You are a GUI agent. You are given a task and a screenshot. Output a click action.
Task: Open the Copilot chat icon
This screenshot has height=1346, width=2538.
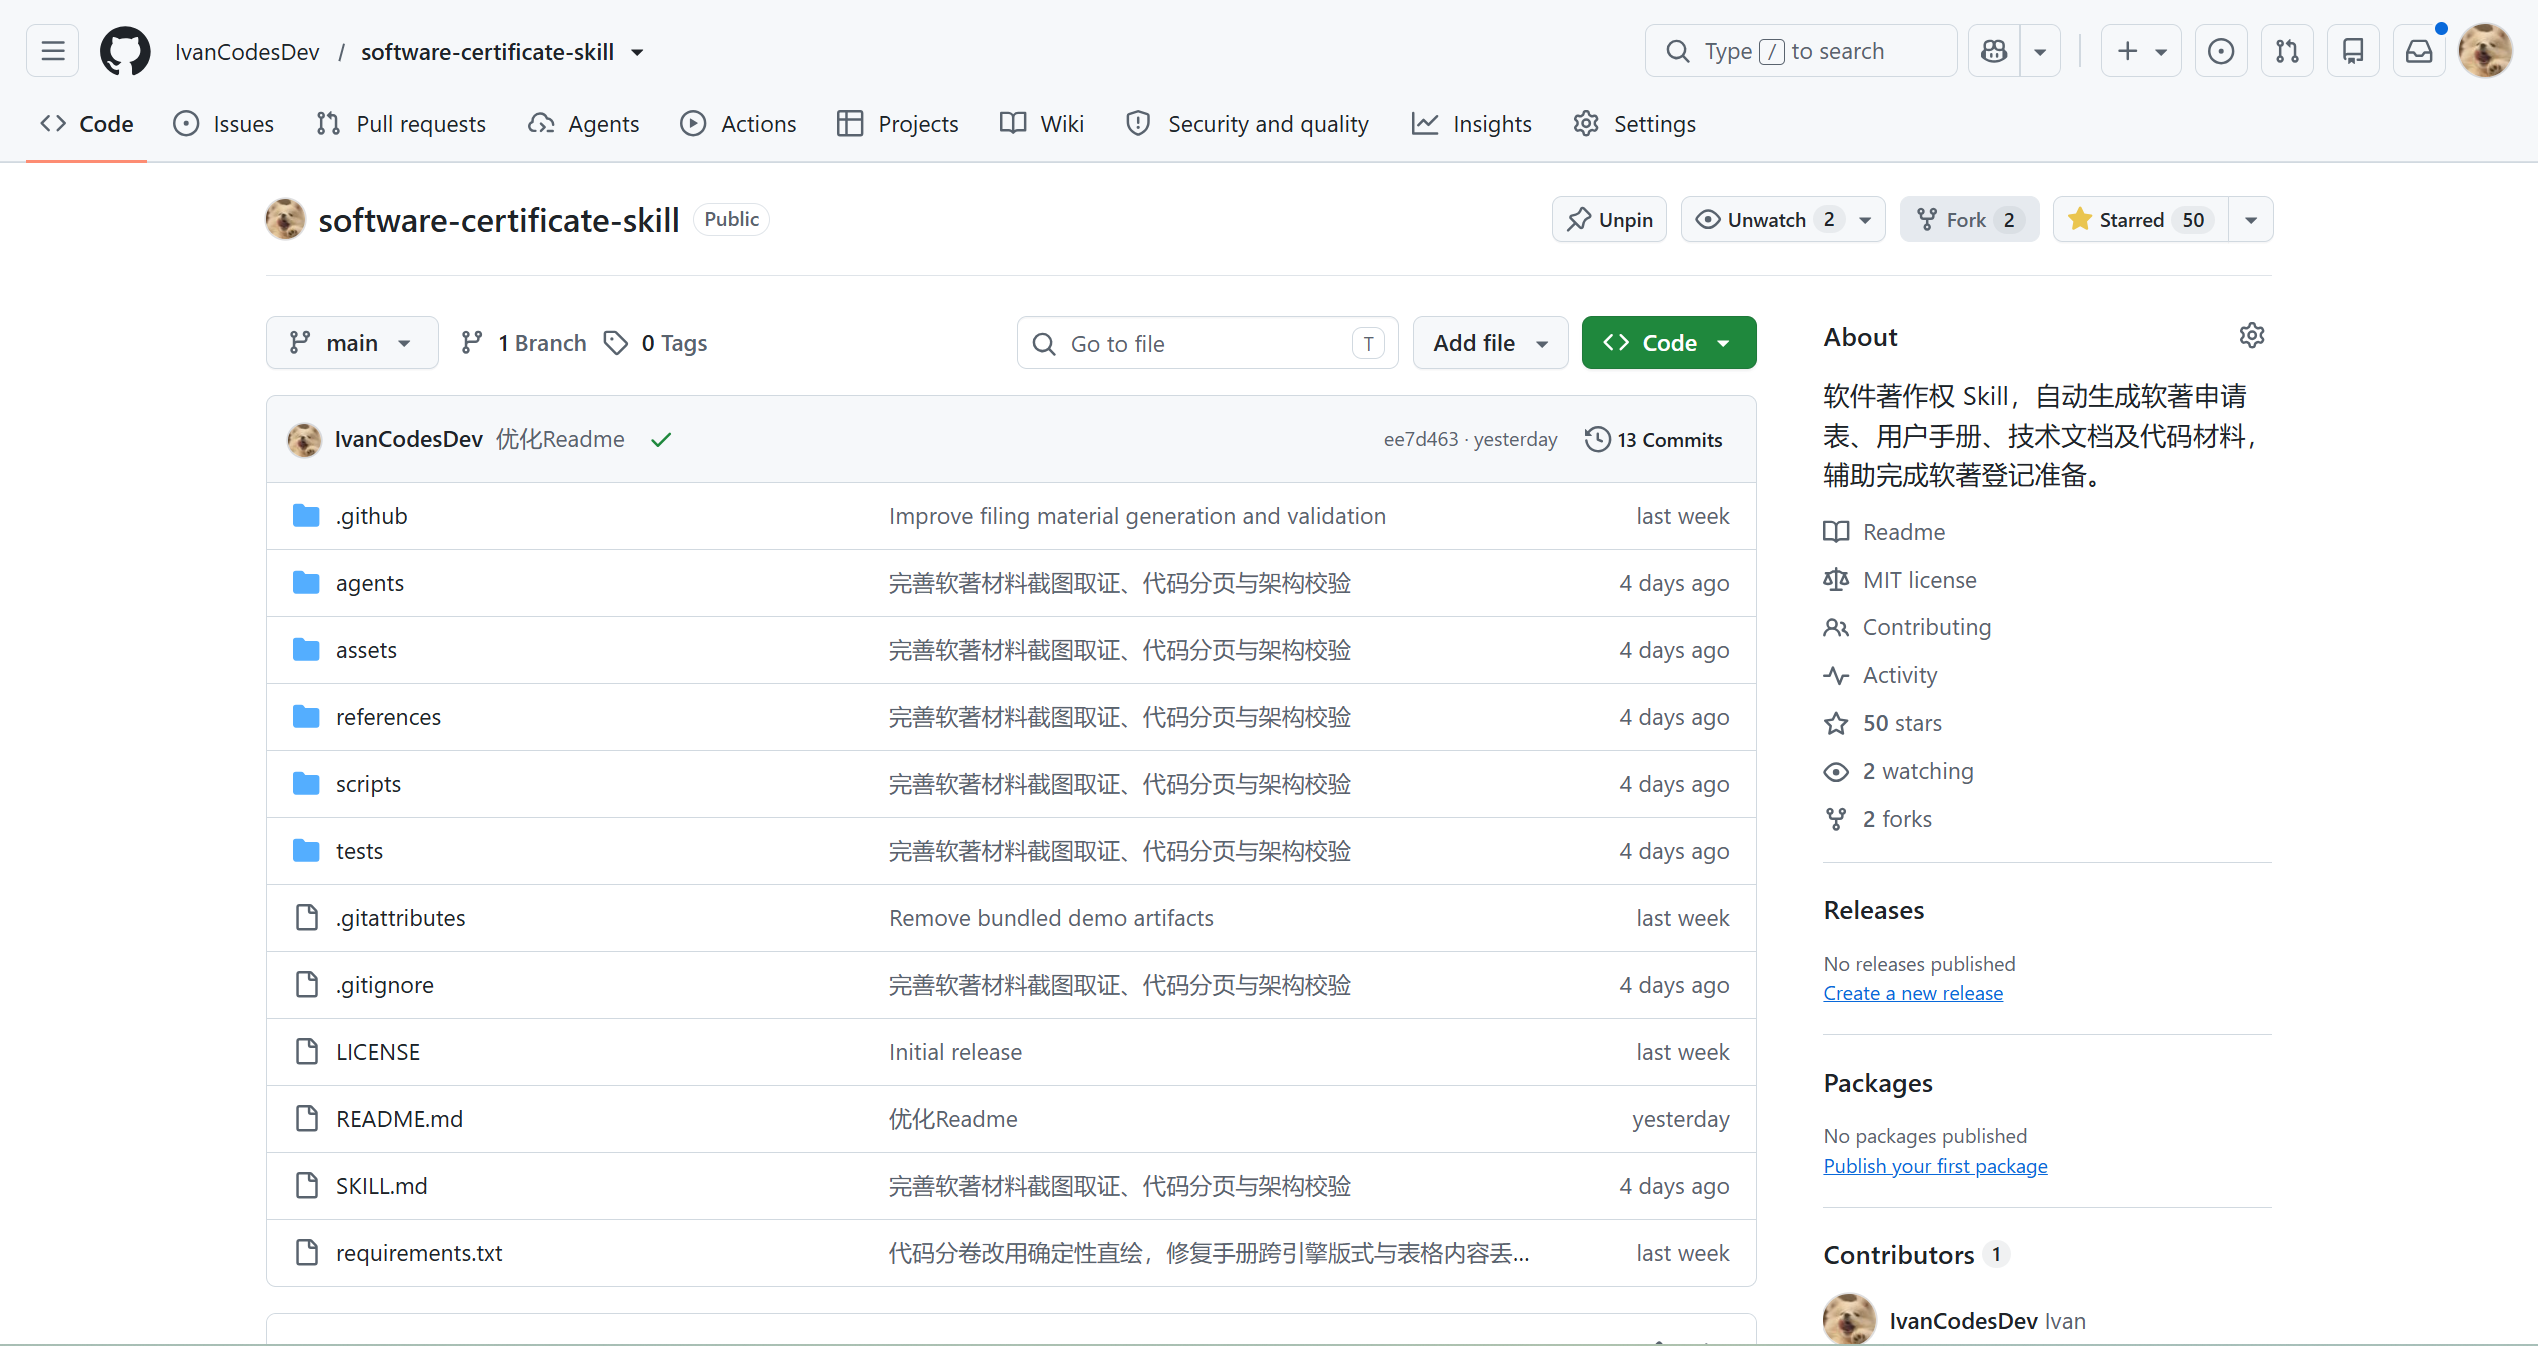[1994, 51]
